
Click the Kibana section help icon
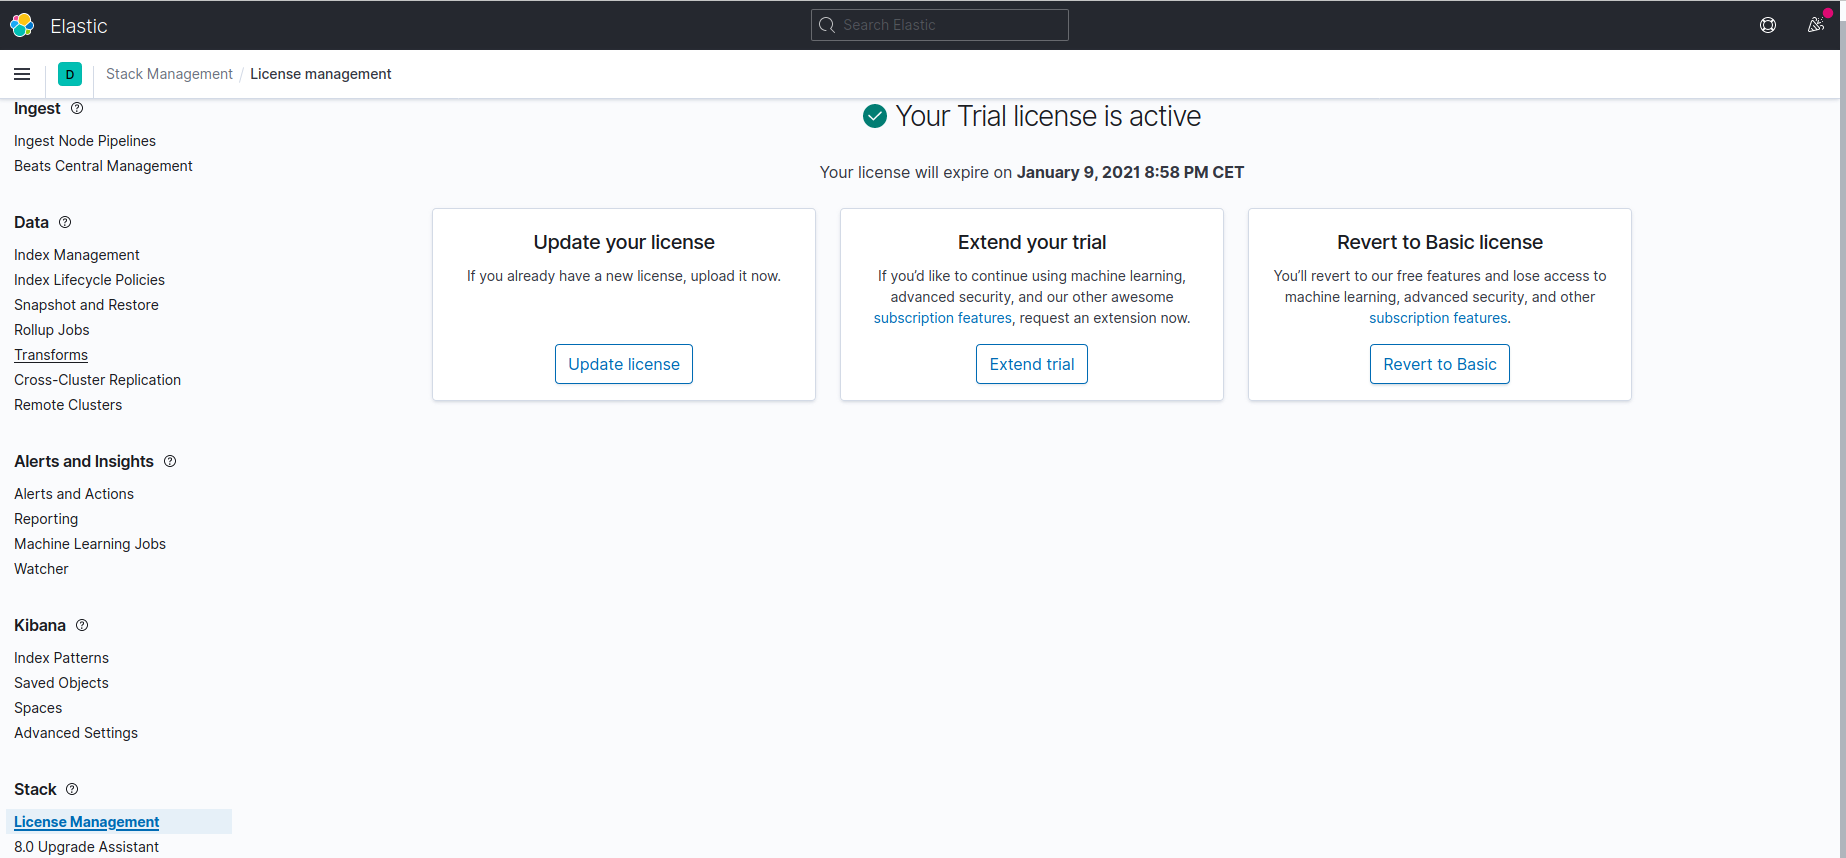(82, 625)
